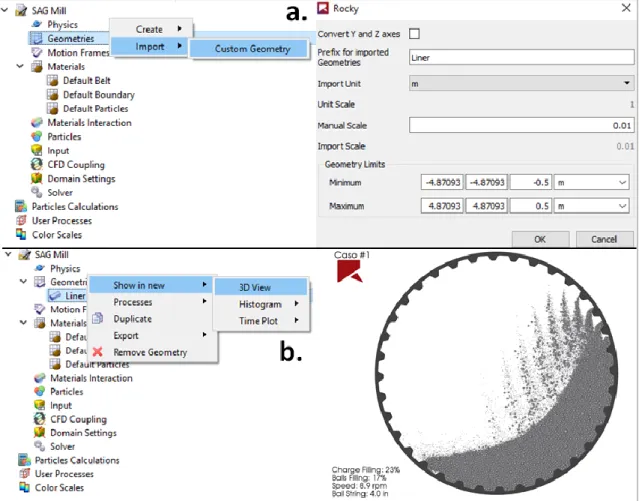Screen dimensions: 639x501
Task: Click the Duplicate copy icon in context menu
Action: point(97,318)
